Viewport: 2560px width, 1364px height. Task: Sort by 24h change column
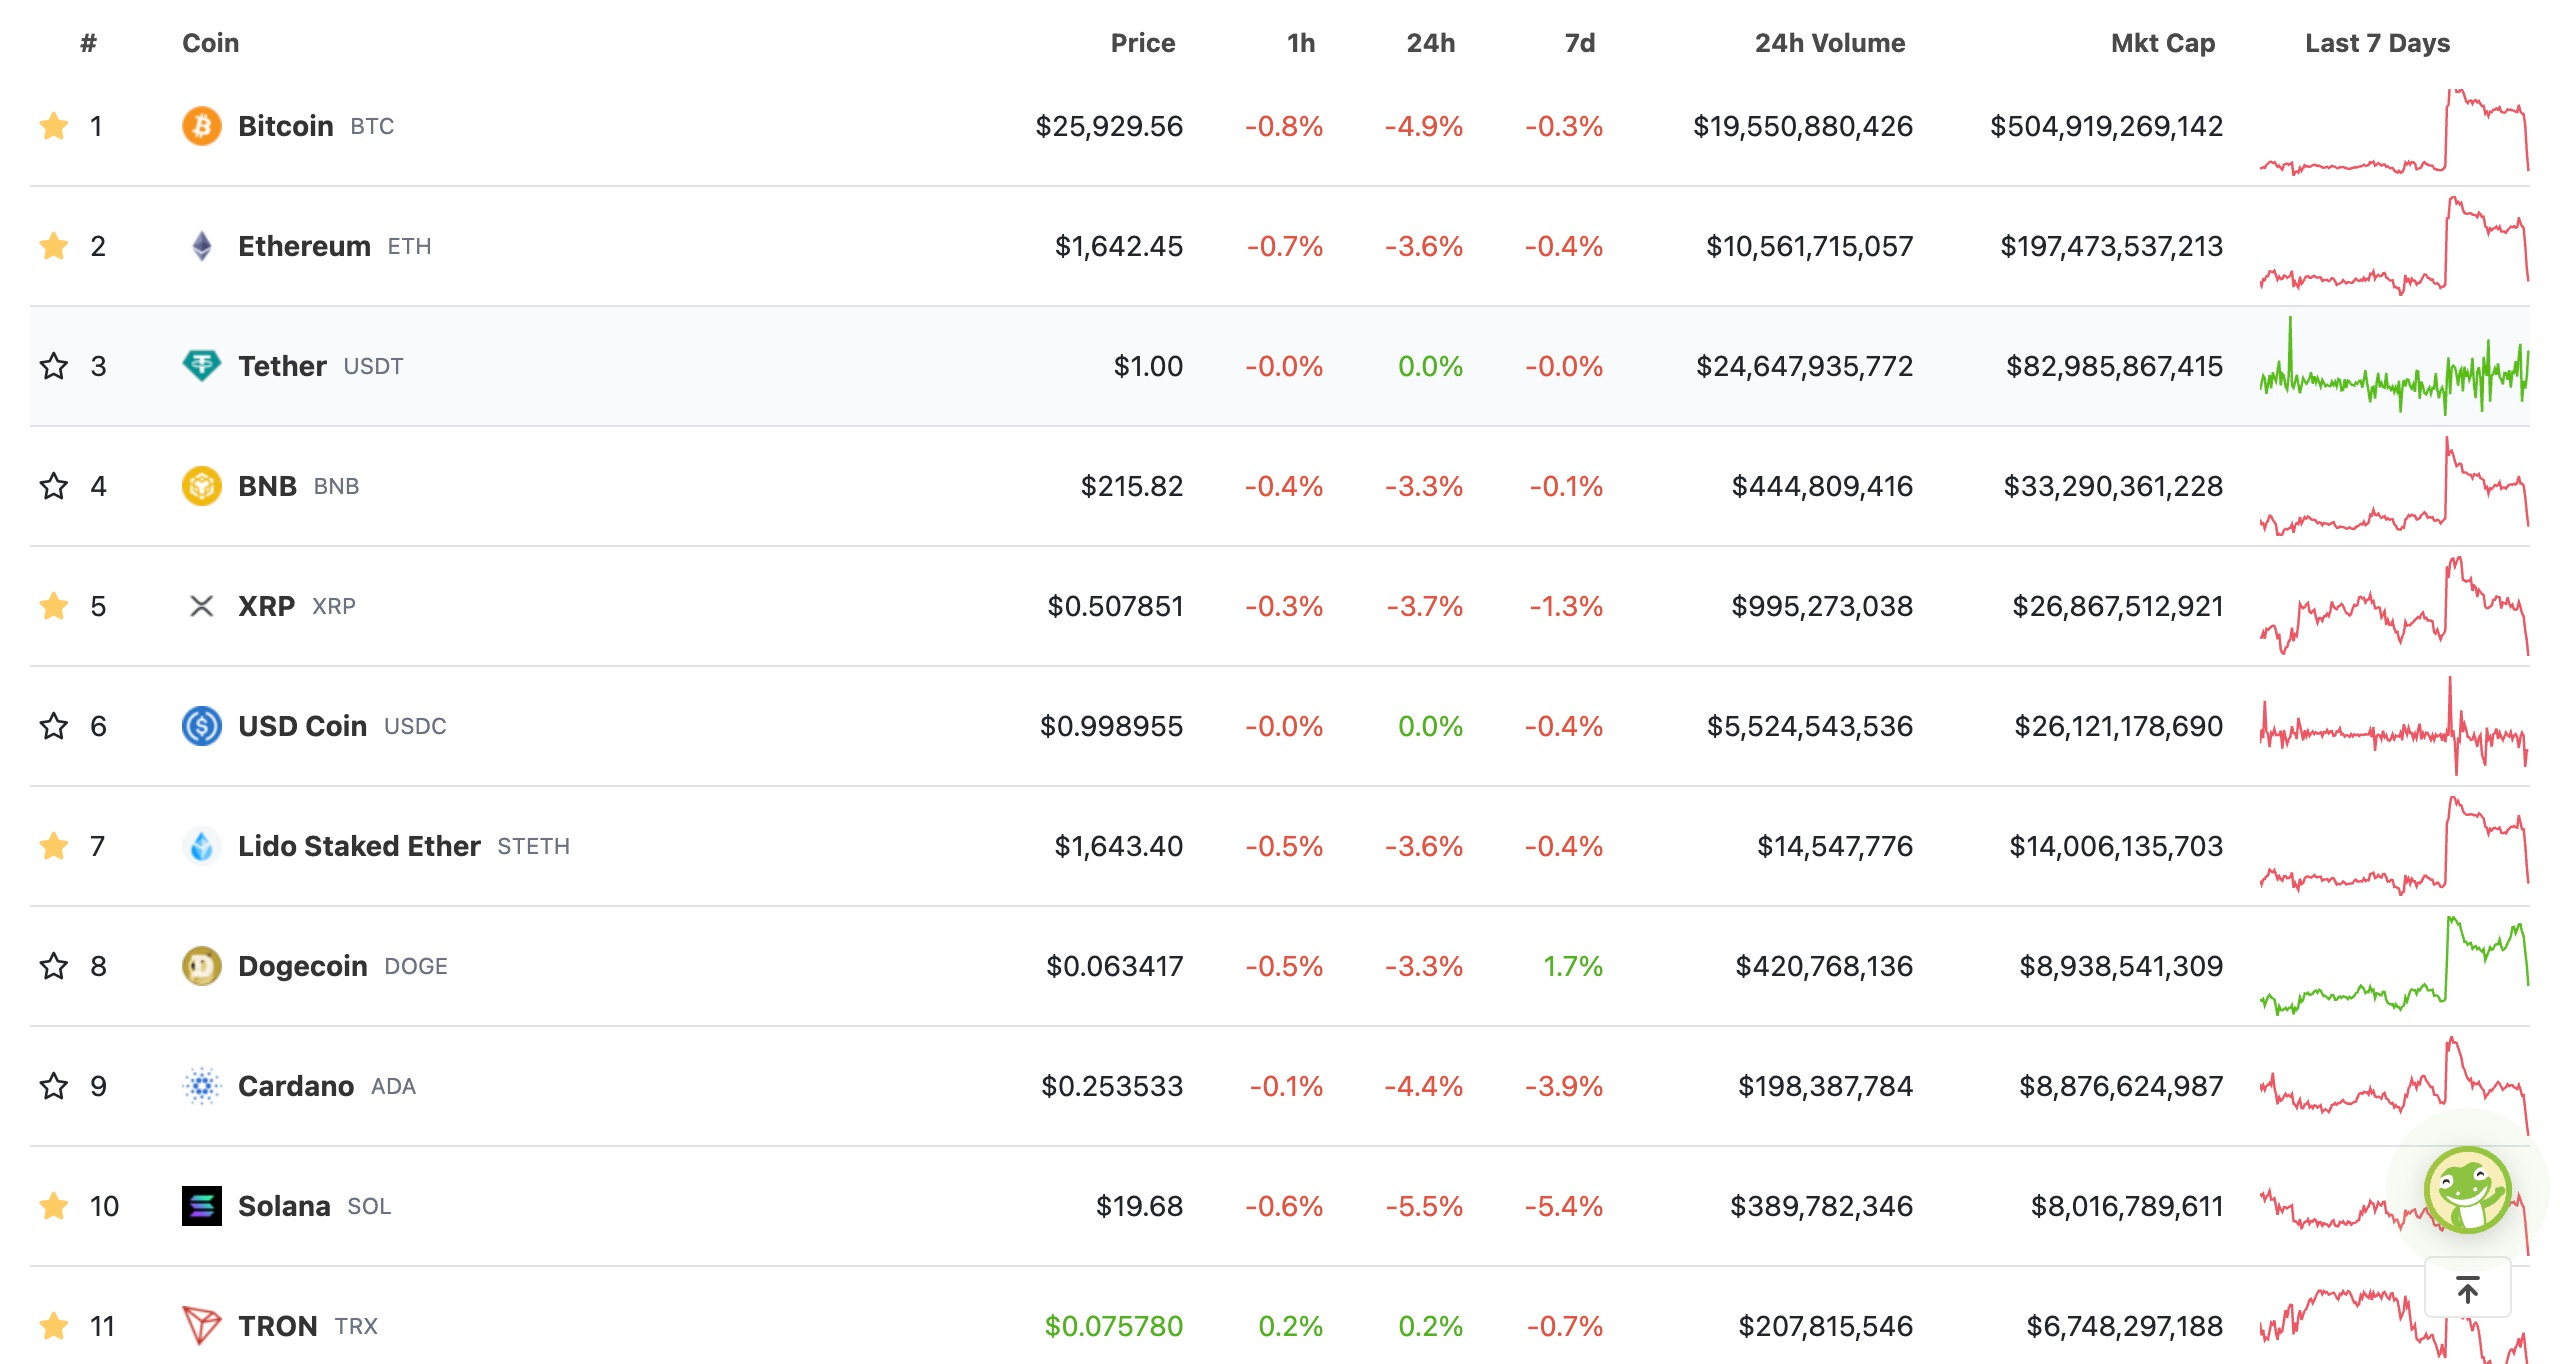pyautogui.click(x=1431, y=43)
